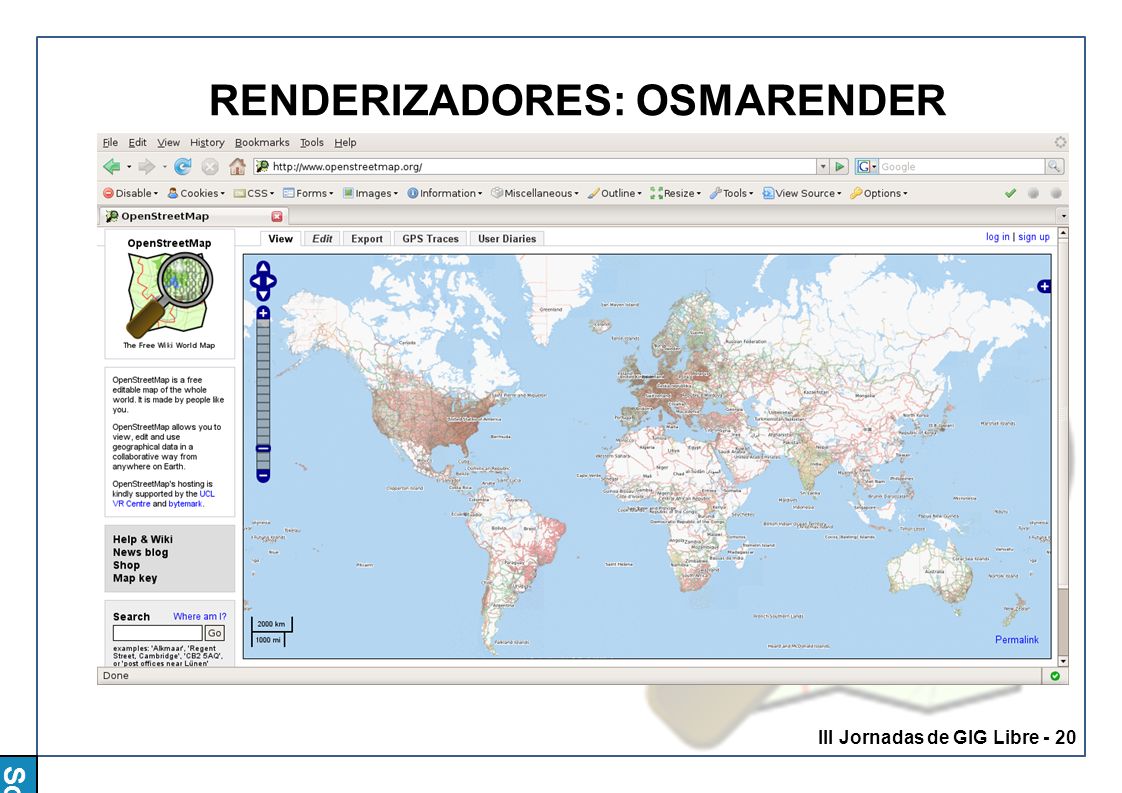Open the File menu
Screen dimensions: 1122x793
pos(110,142)
